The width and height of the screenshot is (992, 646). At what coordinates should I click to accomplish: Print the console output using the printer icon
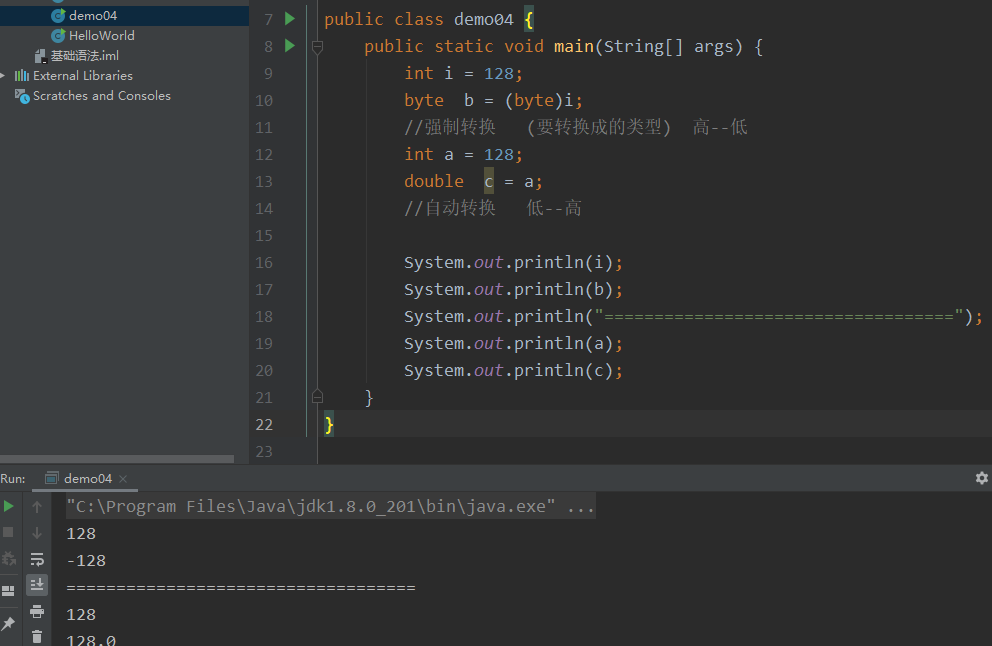click(x=37, y=611)
